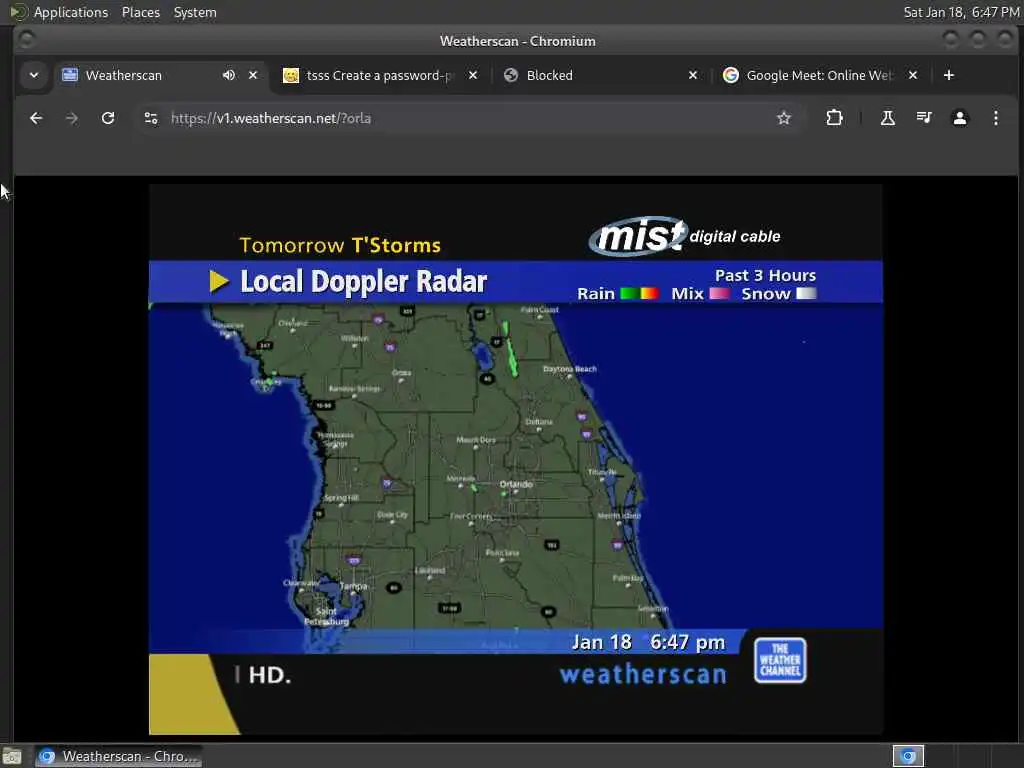Close the Weatherscan tab
Image resolution: width=1024 pixels, height=768 pixels.
253,75
